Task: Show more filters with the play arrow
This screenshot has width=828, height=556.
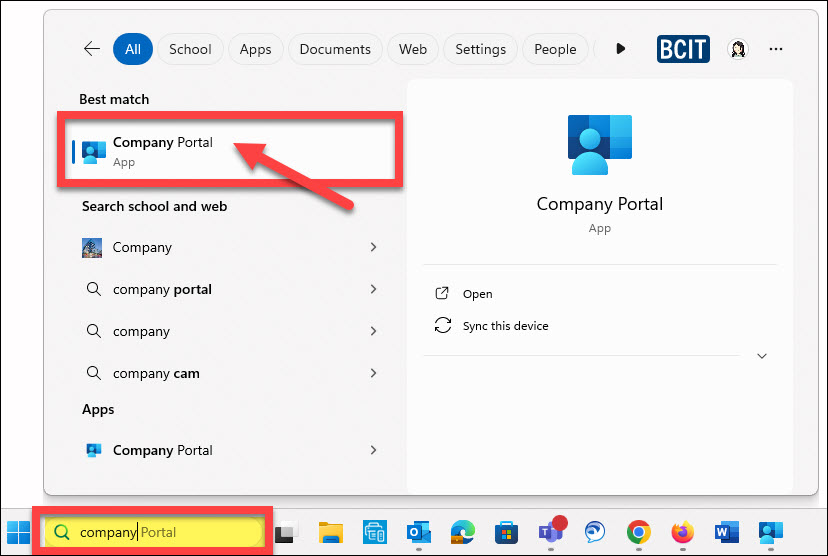Action: click(620, 49)
